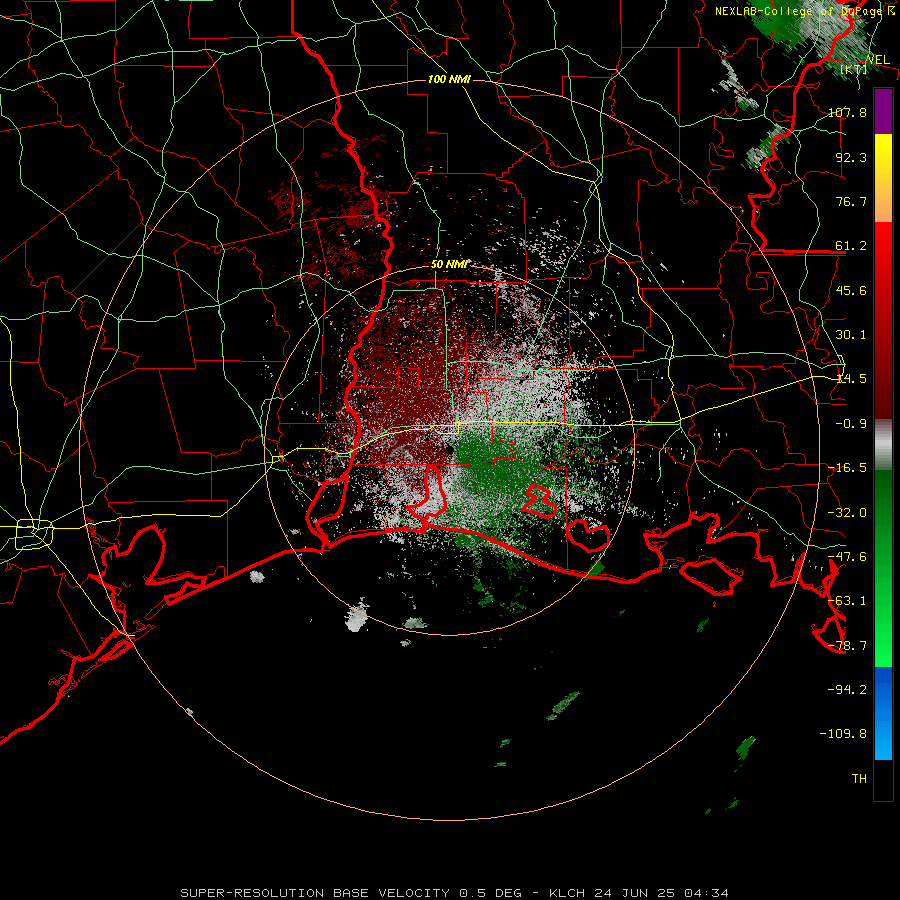900x900 pixels.
Task: Click the -63.1 value on the velocity scale
Action: coord(847,601)
